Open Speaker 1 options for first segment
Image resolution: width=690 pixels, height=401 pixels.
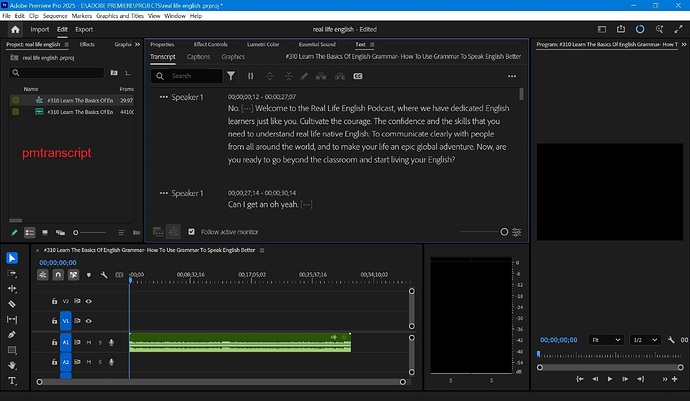pos(164,97)
